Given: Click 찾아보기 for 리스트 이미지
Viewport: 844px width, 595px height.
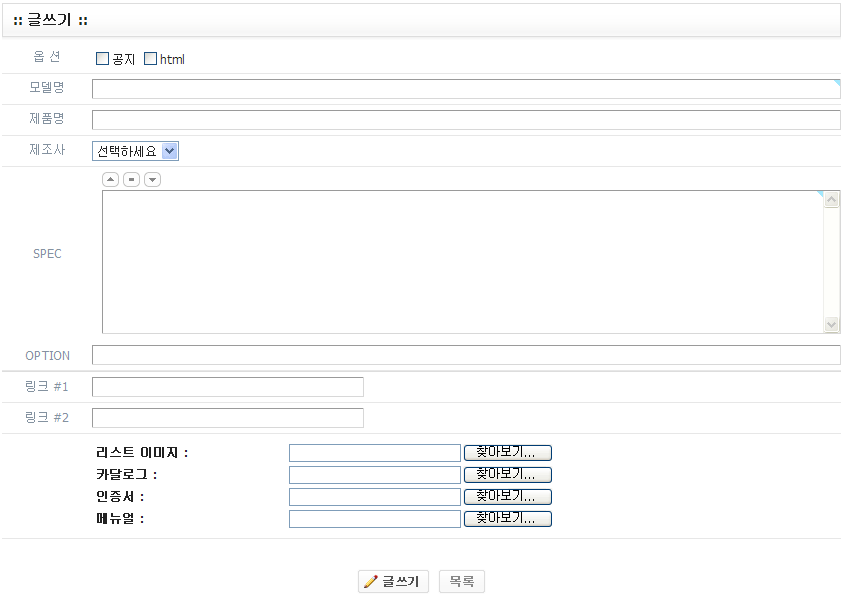Looking at the screenshot, I should (507, 453).
